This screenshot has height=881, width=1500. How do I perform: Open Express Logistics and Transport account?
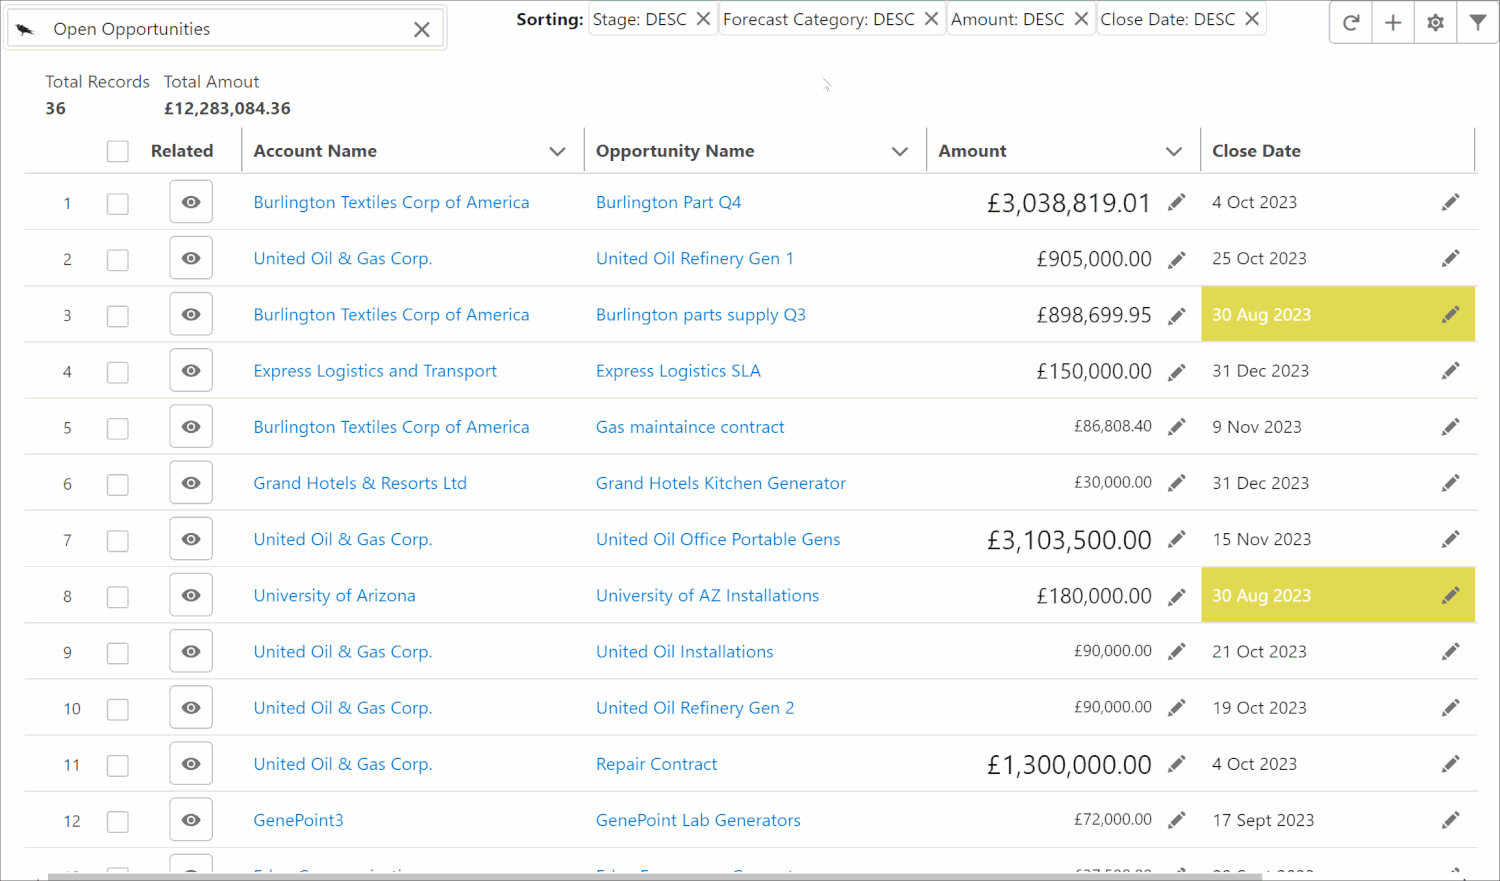(x=375, y=371)
